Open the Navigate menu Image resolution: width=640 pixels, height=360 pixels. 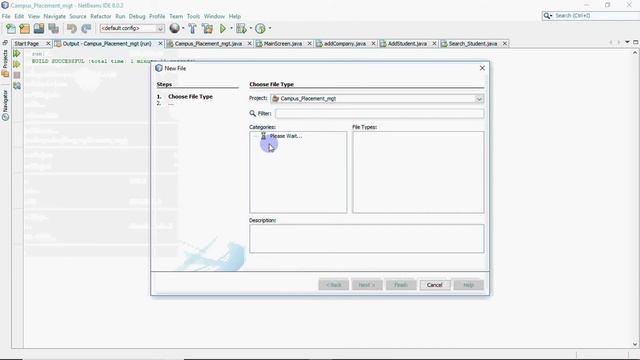[x=55, y=16]
